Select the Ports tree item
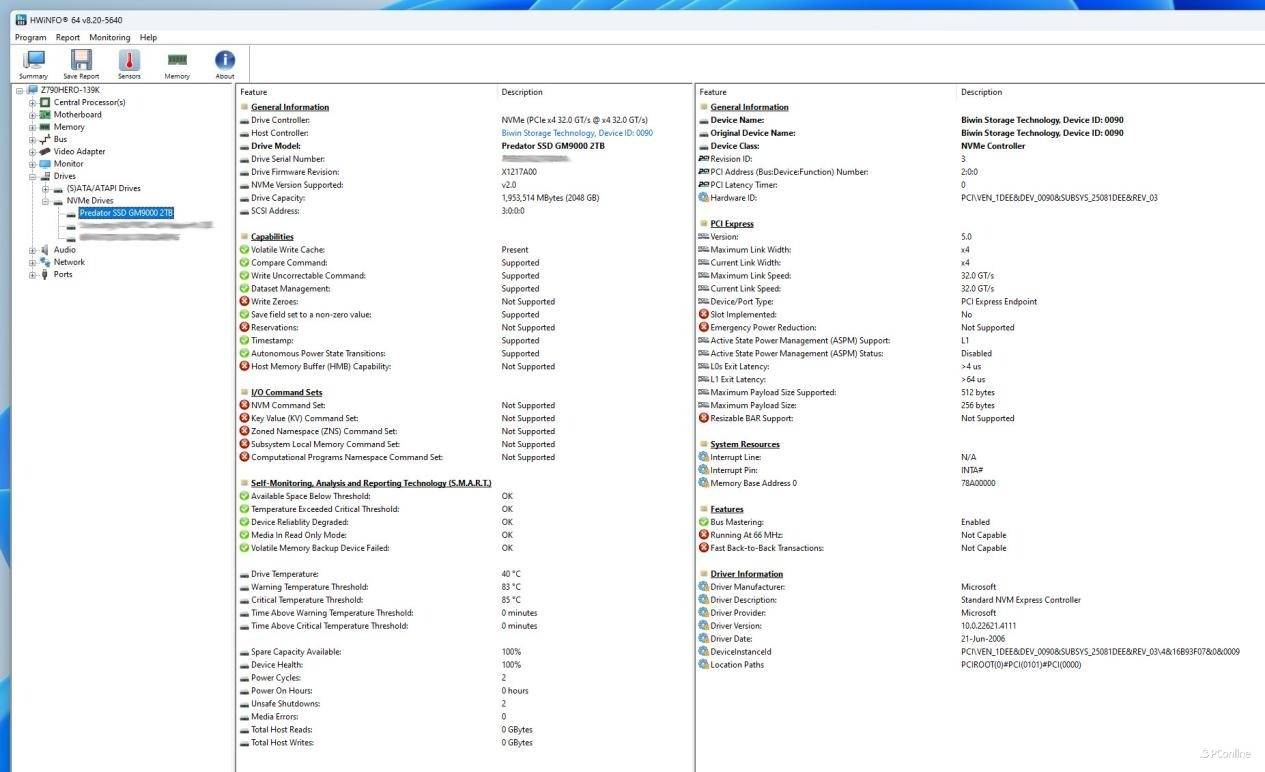1265x772 pixels. pos(63,274)
